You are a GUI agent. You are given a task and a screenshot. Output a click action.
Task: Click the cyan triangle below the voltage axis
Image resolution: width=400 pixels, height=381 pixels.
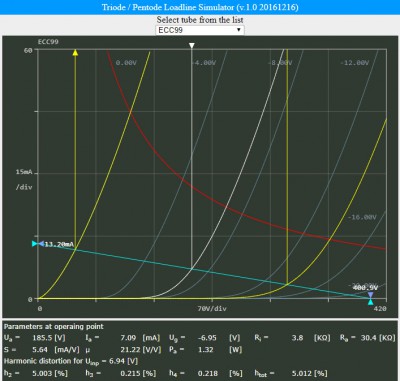(x=370, y=302)
